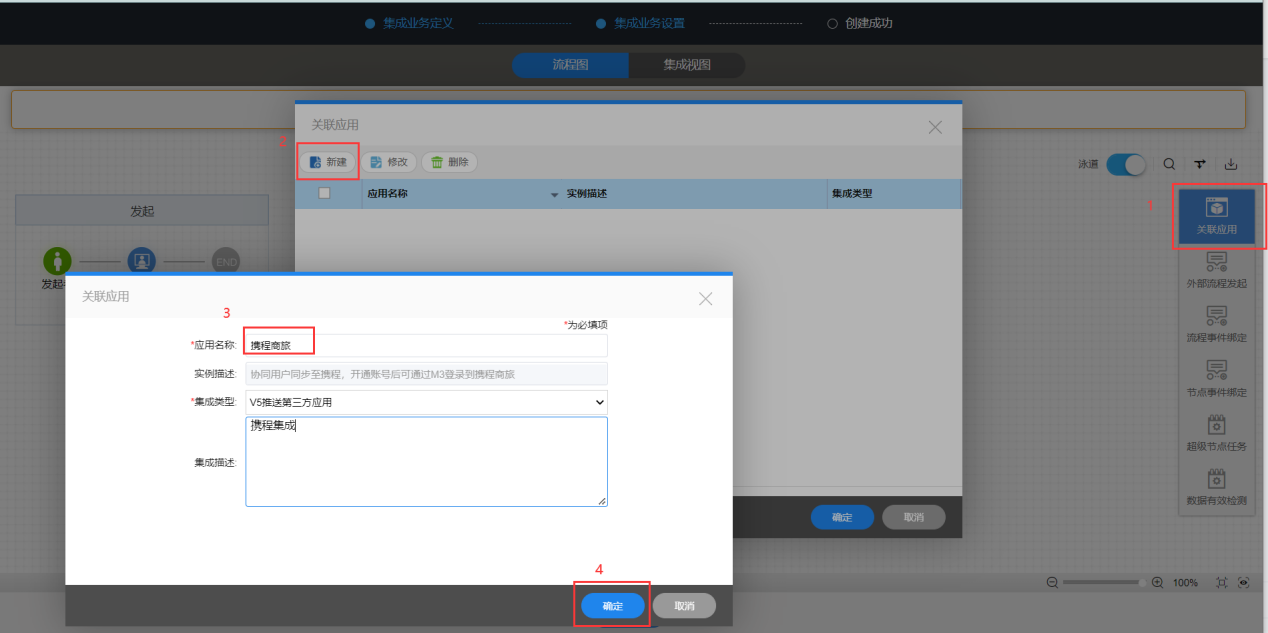
Task: Click the 100% zoom value
Action: [1185, 582]
